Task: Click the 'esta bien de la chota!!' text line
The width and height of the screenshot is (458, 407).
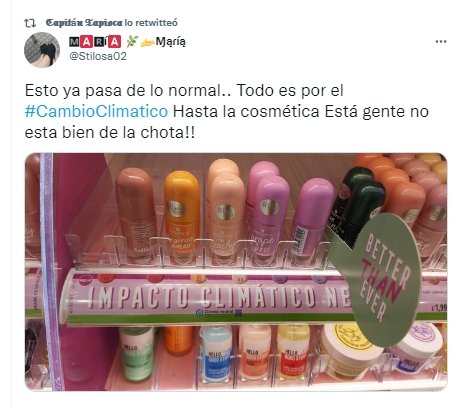Action: [x=110, y=132]
